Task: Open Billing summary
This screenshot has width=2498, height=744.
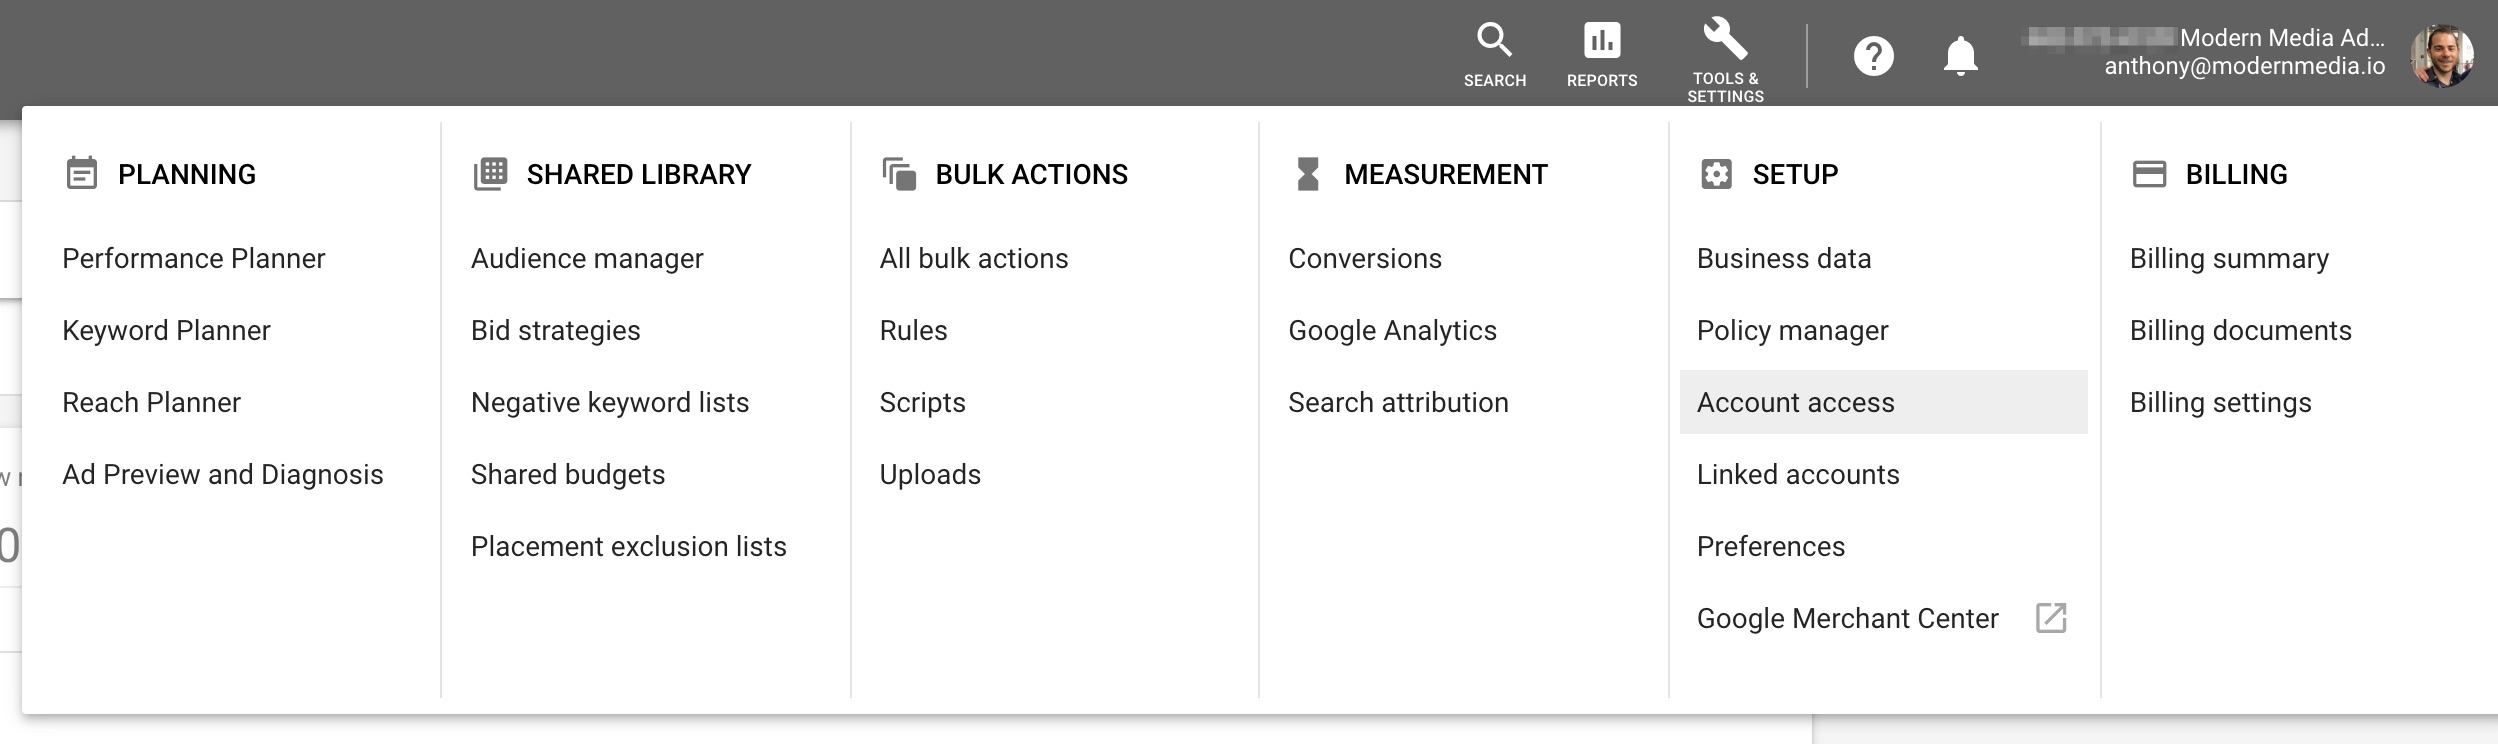Action: point(2229,259)
